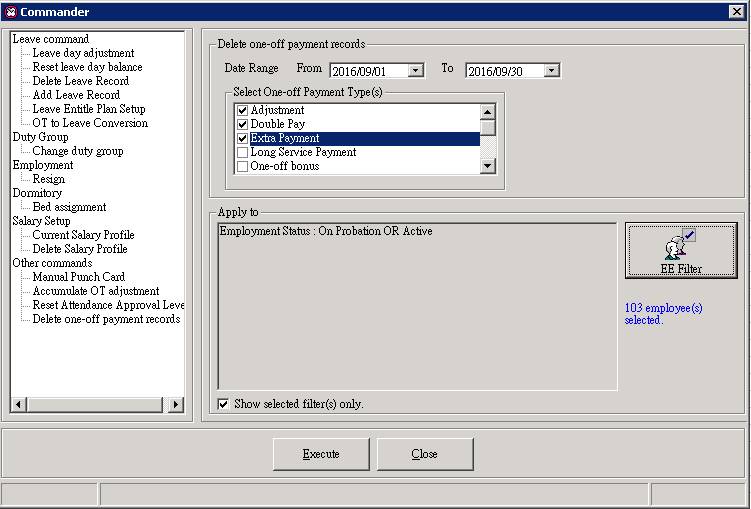Image resolution: width=751 pixels, height=509 pixels.
Task: Select Reset leave day balance
Action: (x=87, y=67)
